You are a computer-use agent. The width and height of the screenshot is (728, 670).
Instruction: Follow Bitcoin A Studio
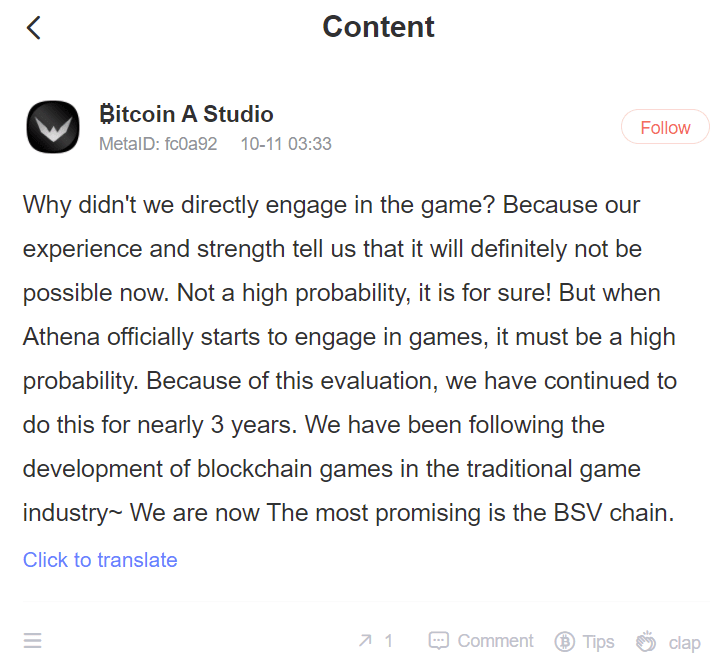coord(665,127)
